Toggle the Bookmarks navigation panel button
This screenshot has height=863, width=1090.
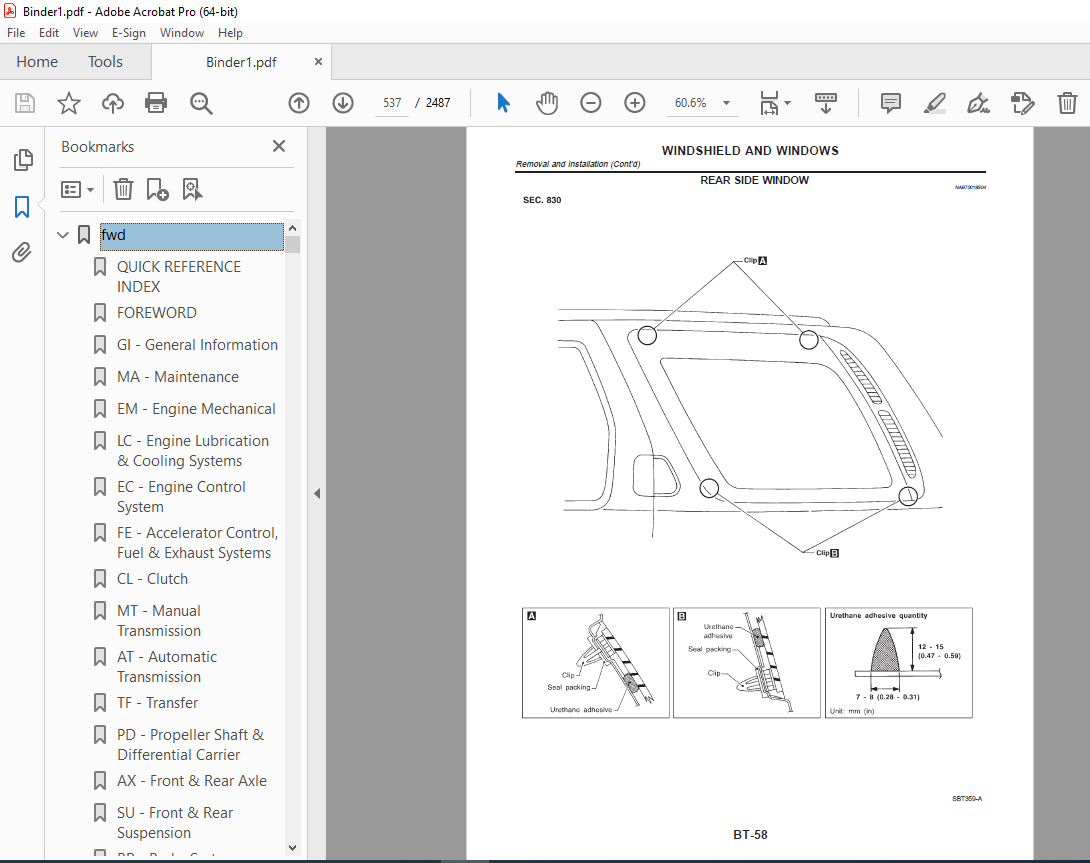pyautogui.click(x=22, y=207)
